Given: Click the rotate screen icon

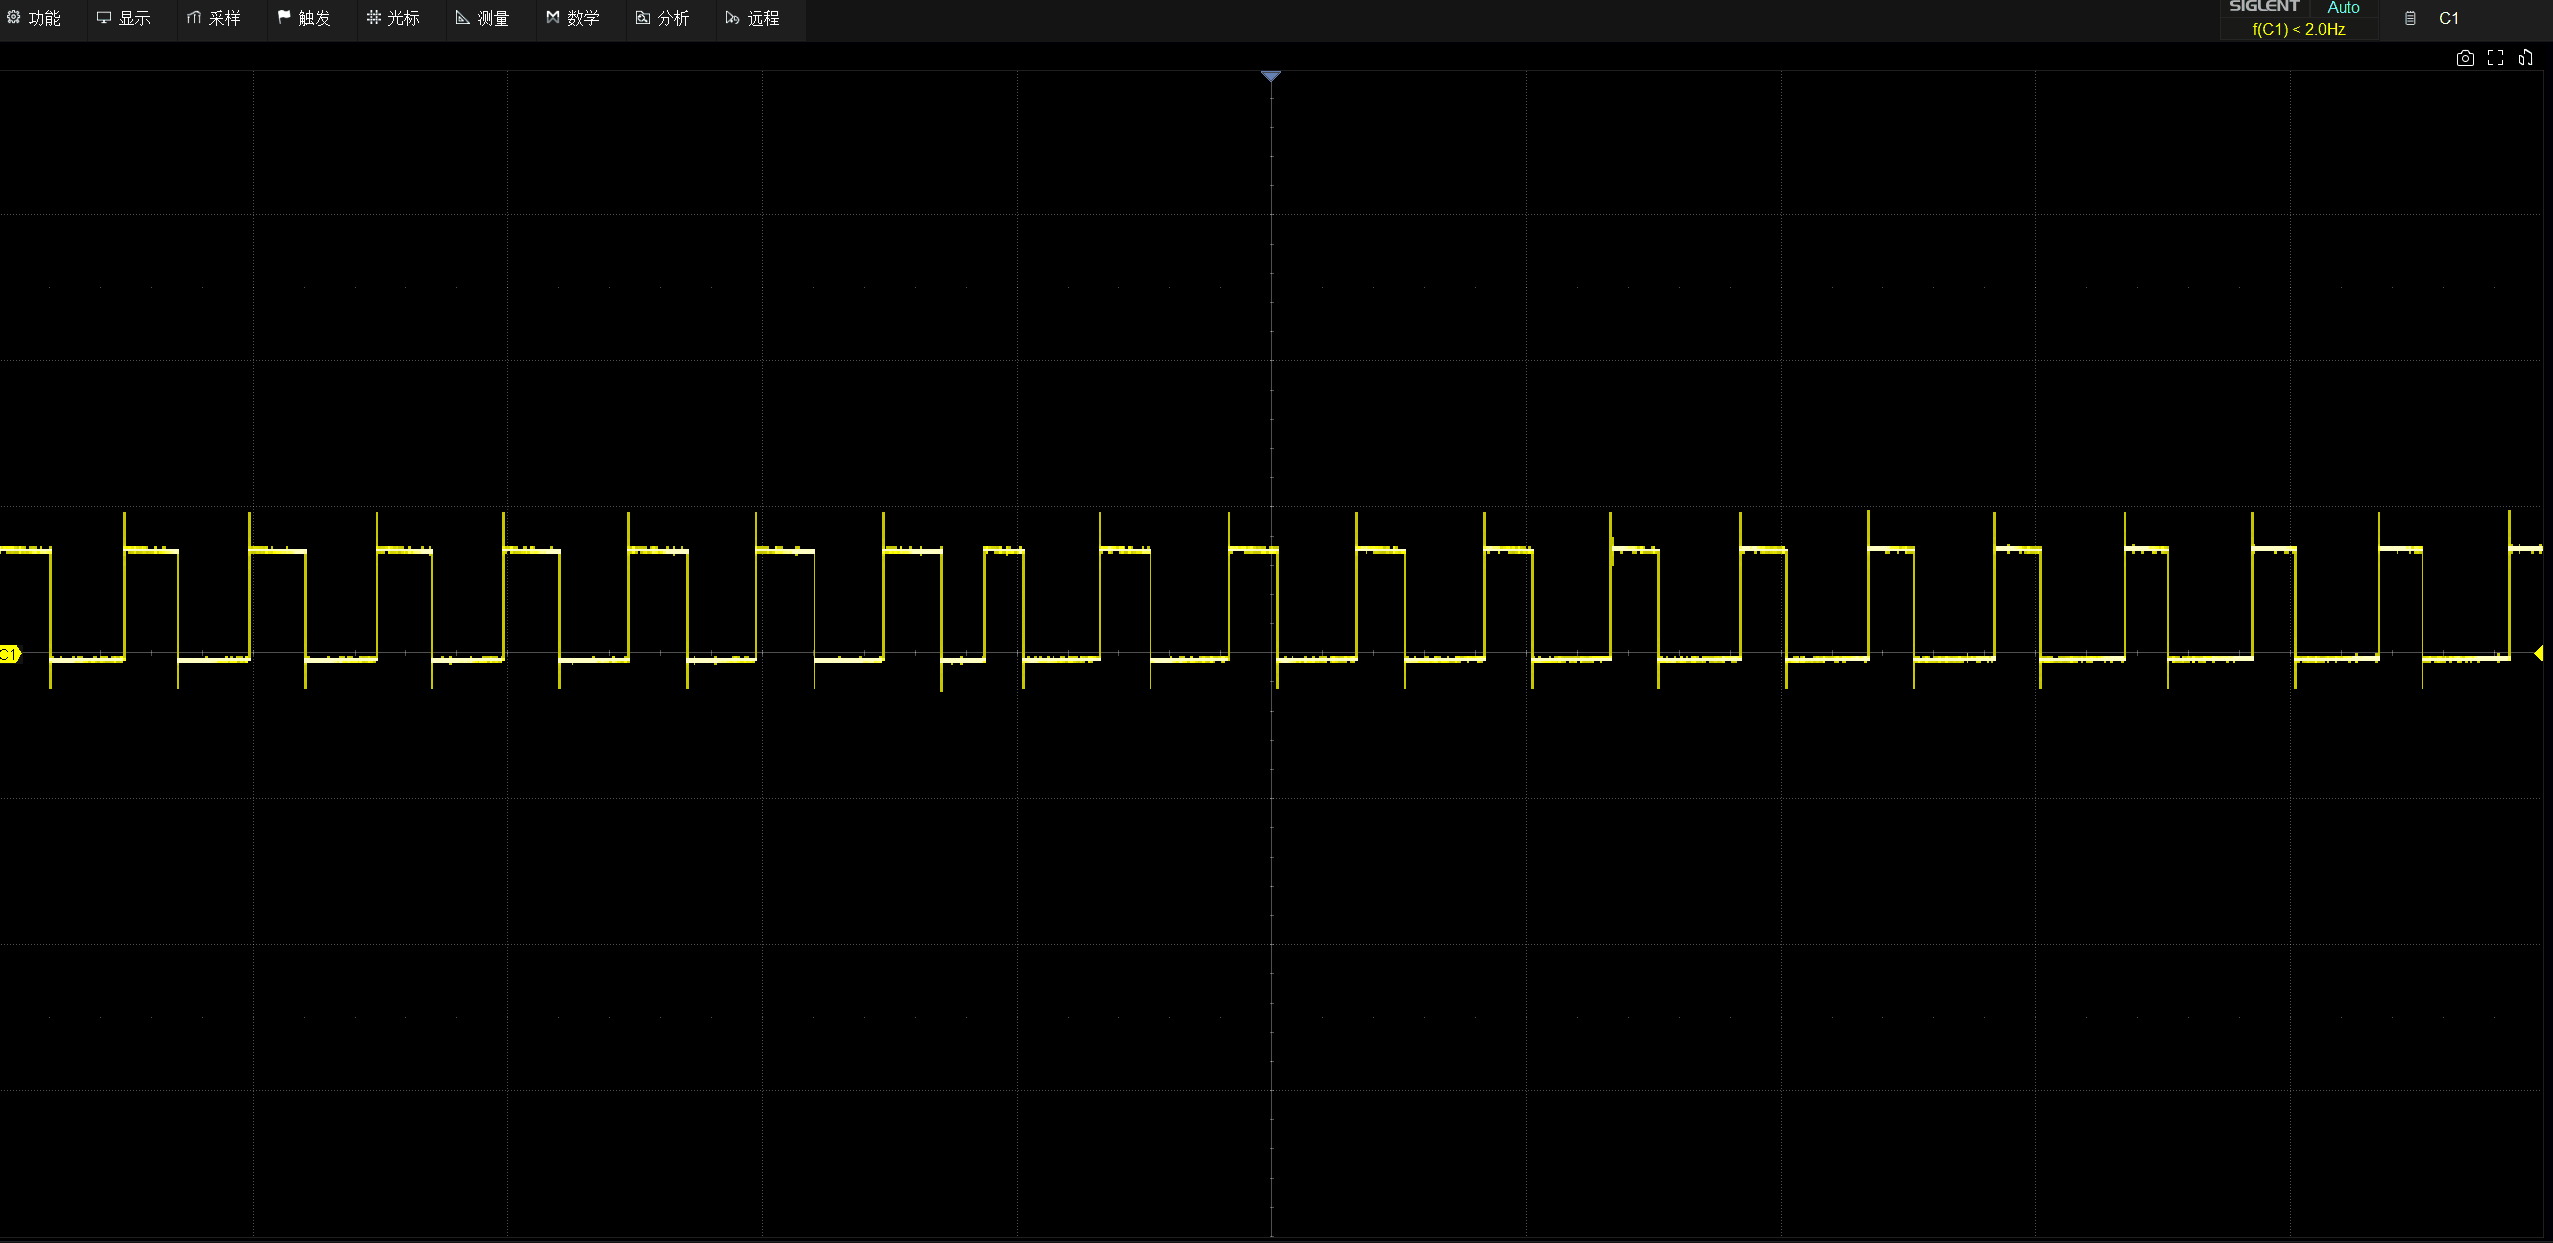Looking at the screenshot, I should click(x=2525, y=58).
